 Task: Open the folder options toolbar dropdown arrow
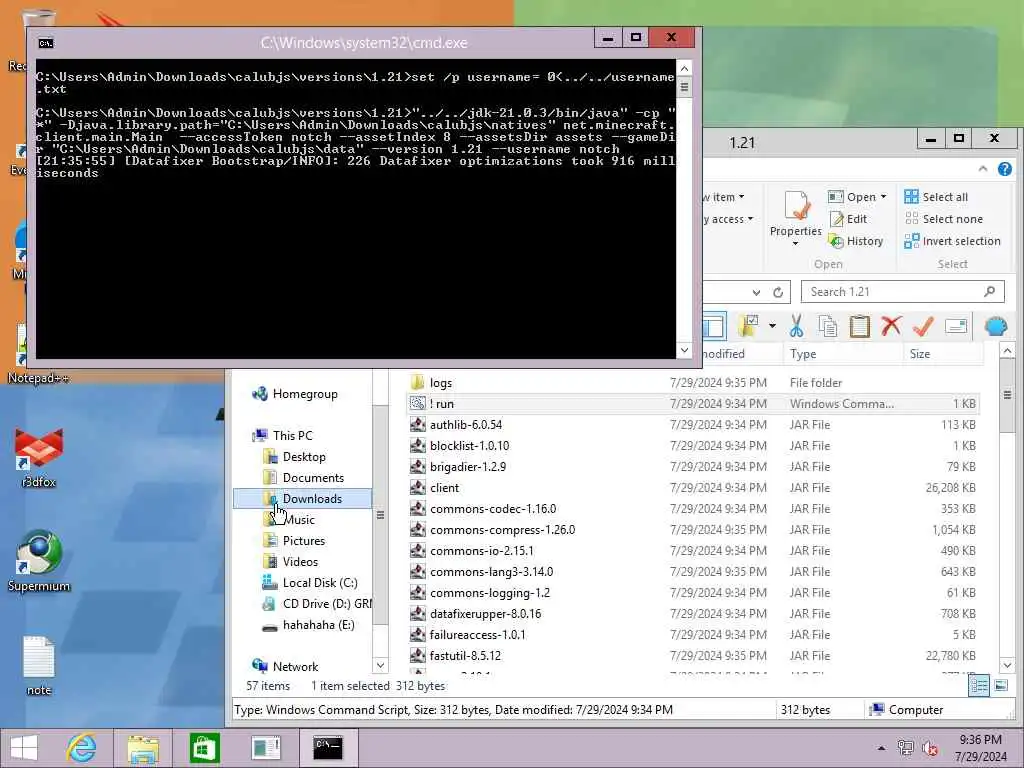point(772,325)
